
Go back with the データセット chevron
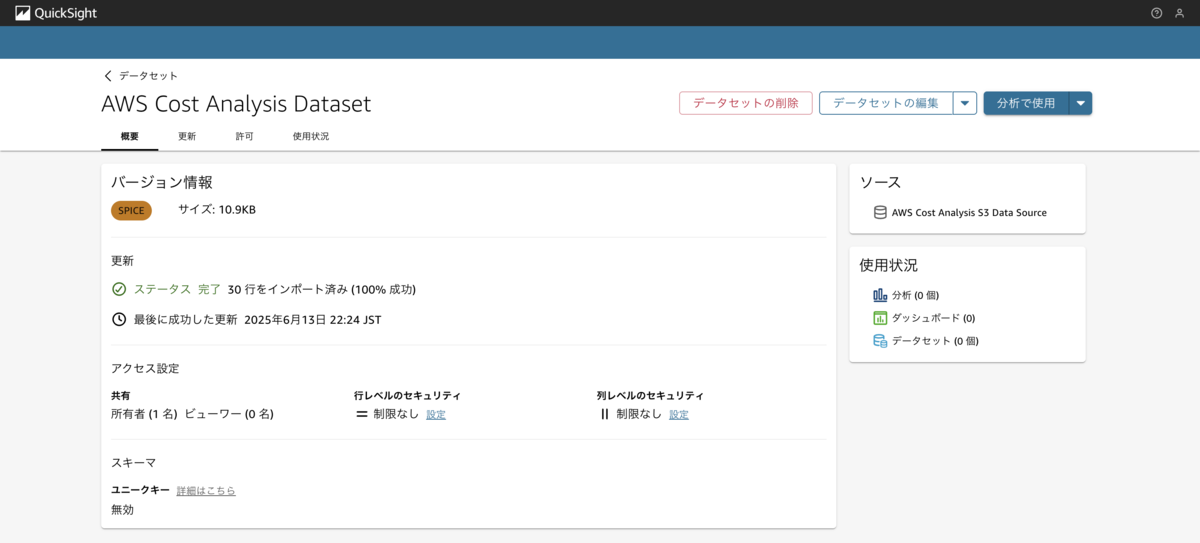tap(108, 76)
